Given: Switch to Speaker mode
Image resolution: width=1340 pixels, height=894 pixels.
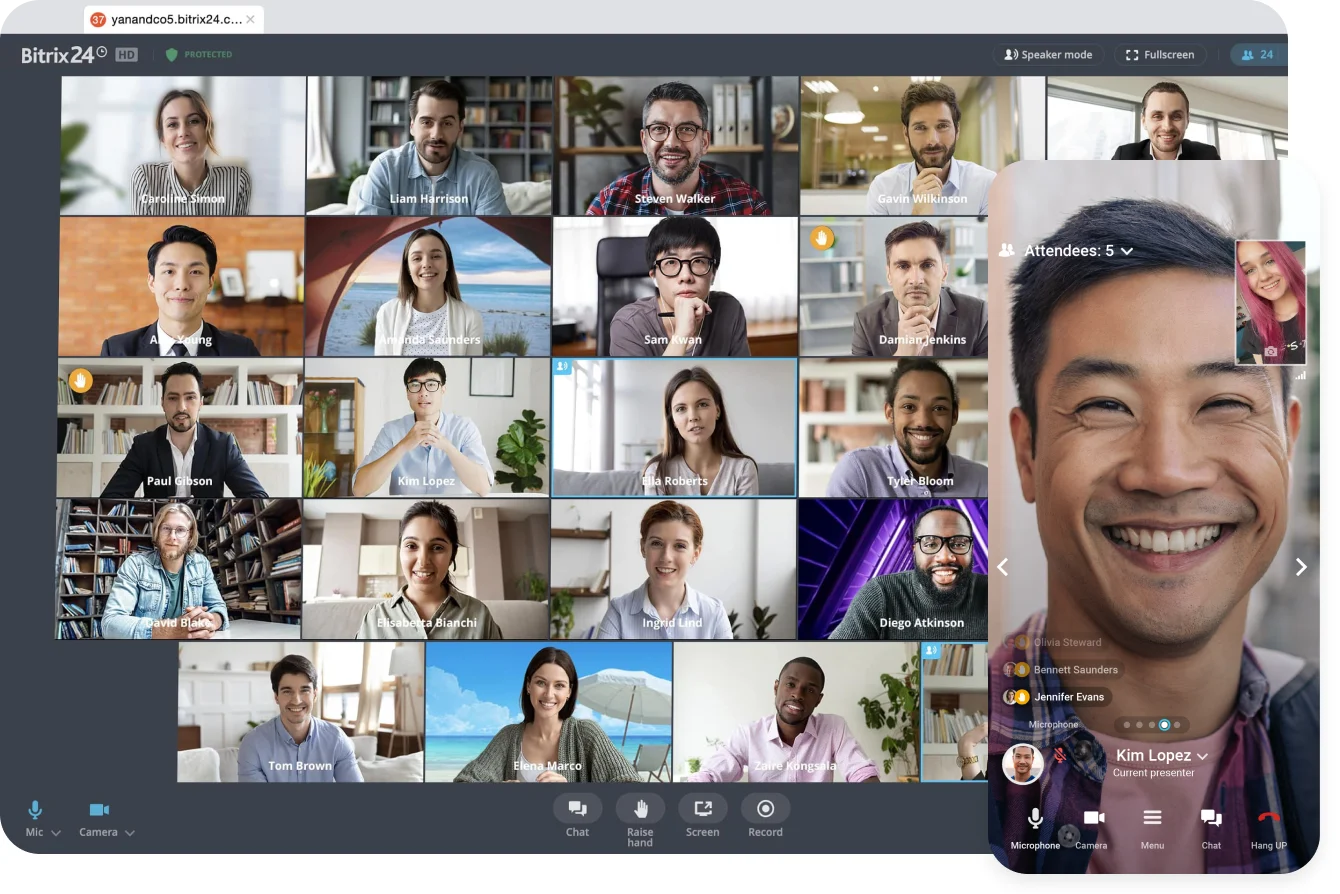Looking at the screenshot, I should pos(1048,54).
